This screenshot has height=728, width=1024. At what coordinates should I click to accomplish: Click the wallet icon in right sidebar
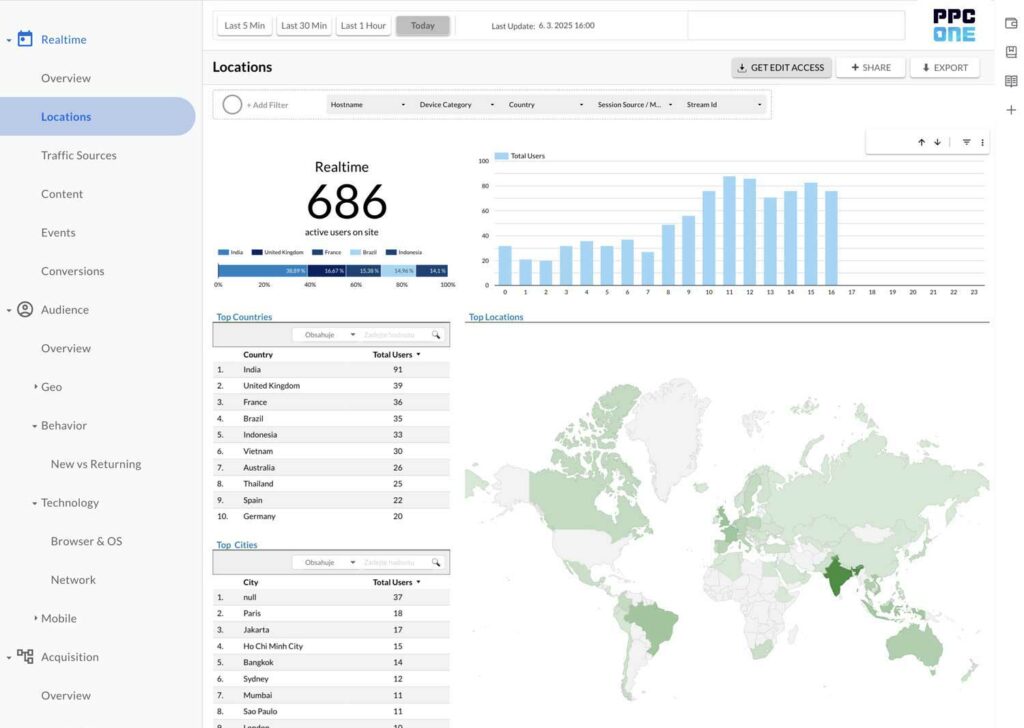coord(1011,23)
